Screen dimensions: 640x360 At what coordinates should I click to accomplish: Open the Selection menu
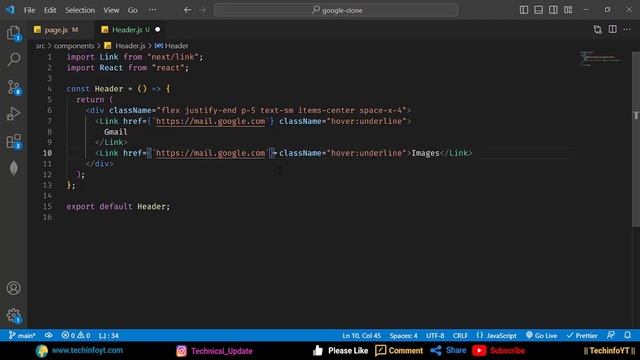point(80,10)
